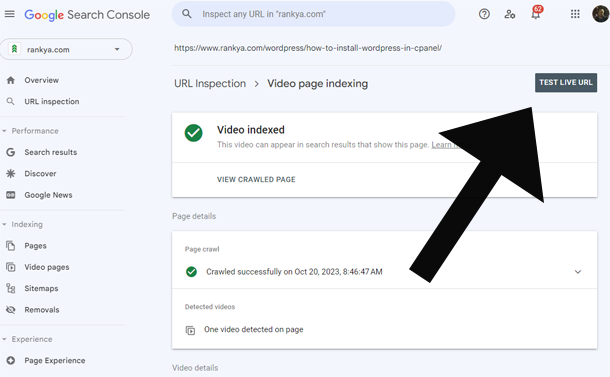Image resolution: width=610 pixels, height=377 pixels.
Task: Expand the Page crawl details chevron
Action: (x=578, y=272)
